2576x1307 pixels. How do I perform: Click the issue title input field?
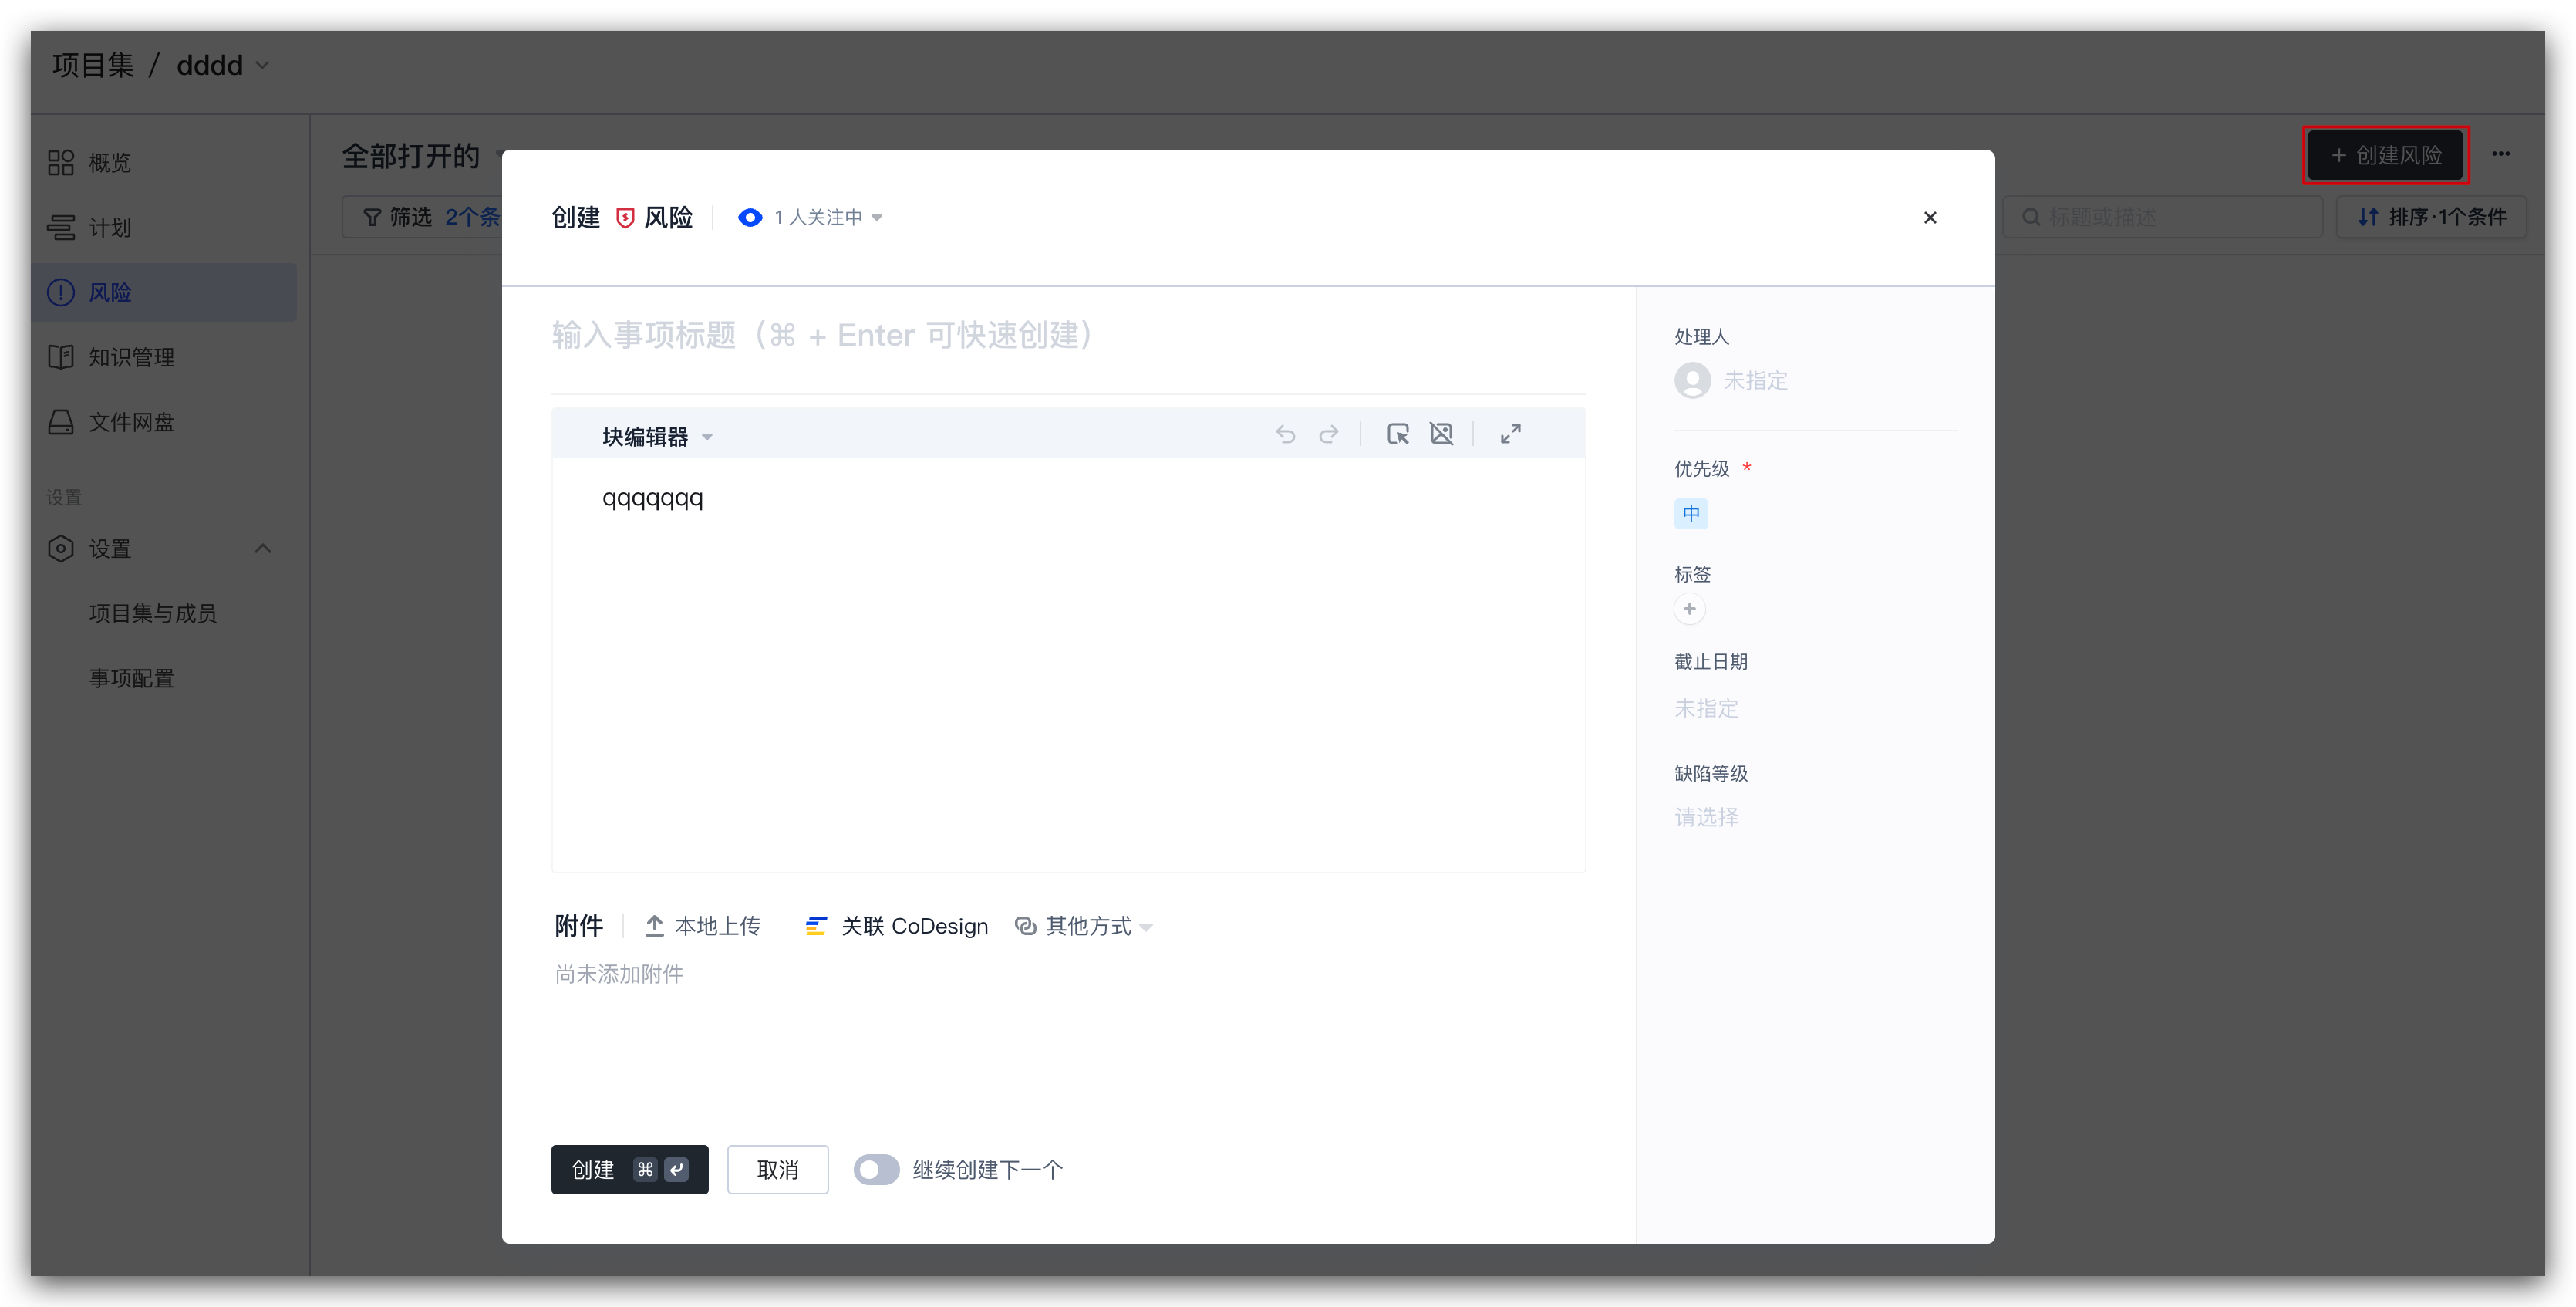1068,335
